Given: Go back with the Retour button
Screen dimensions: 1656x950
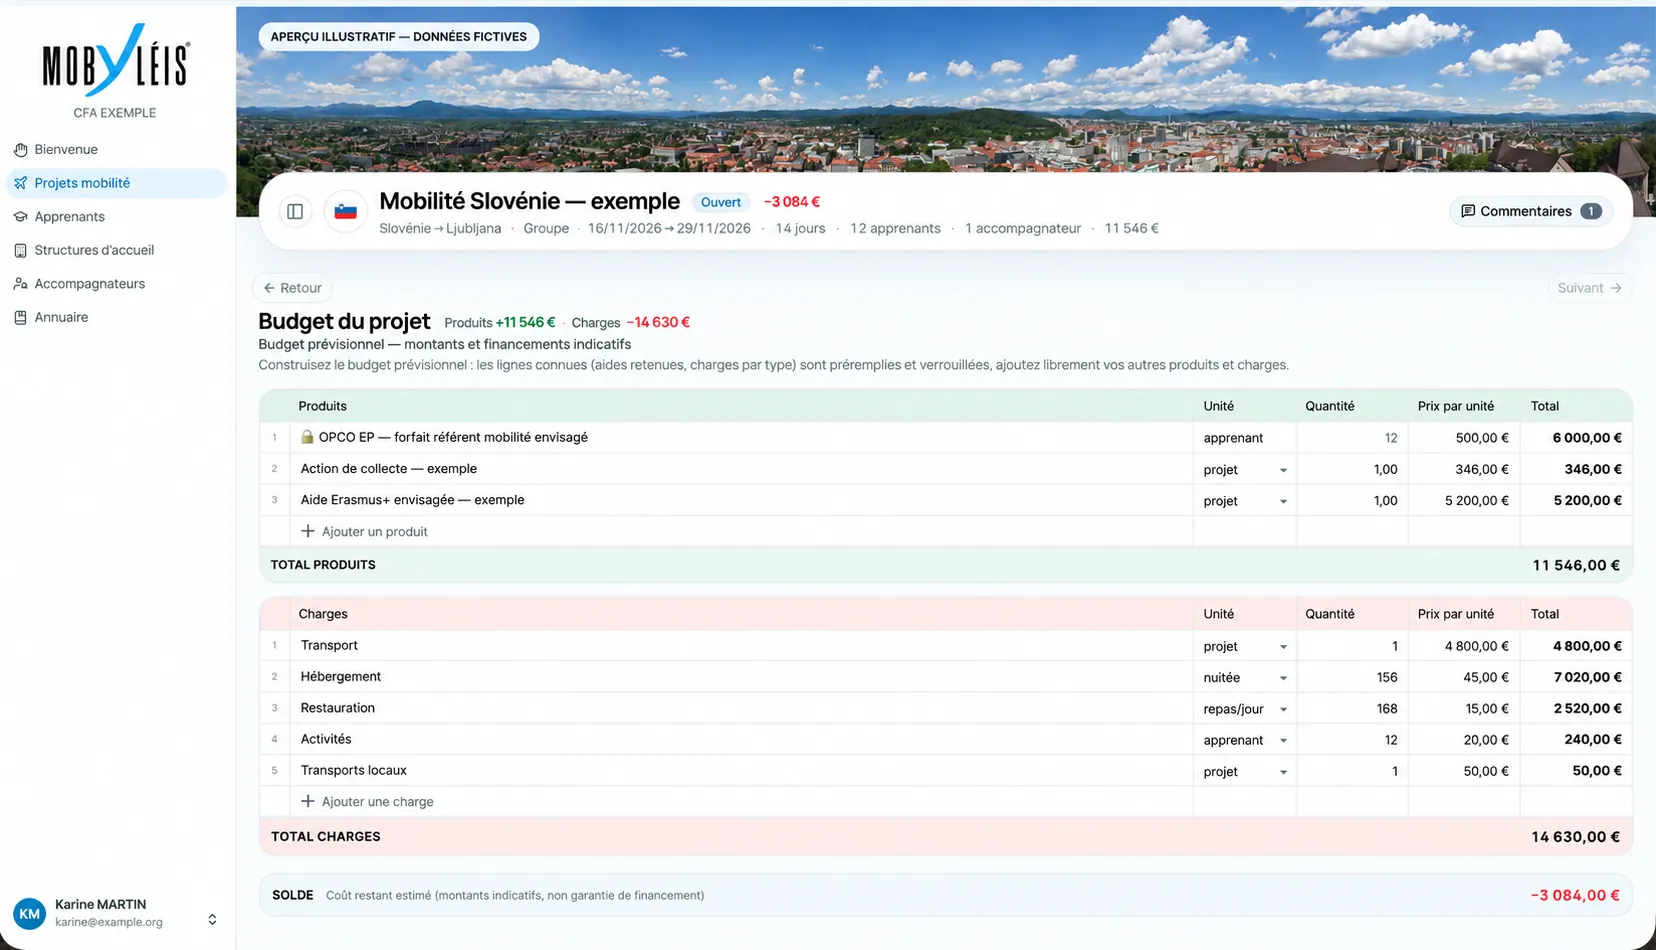Looking at the screenshot, I should click(292, 288).
